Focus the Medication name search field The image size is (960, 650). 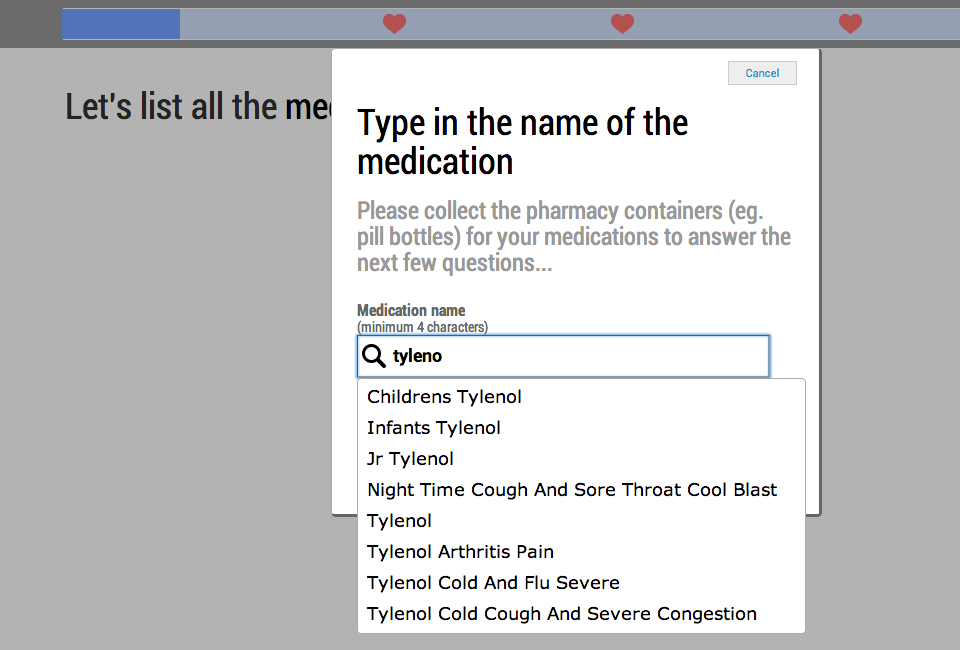tap(563, 356)
